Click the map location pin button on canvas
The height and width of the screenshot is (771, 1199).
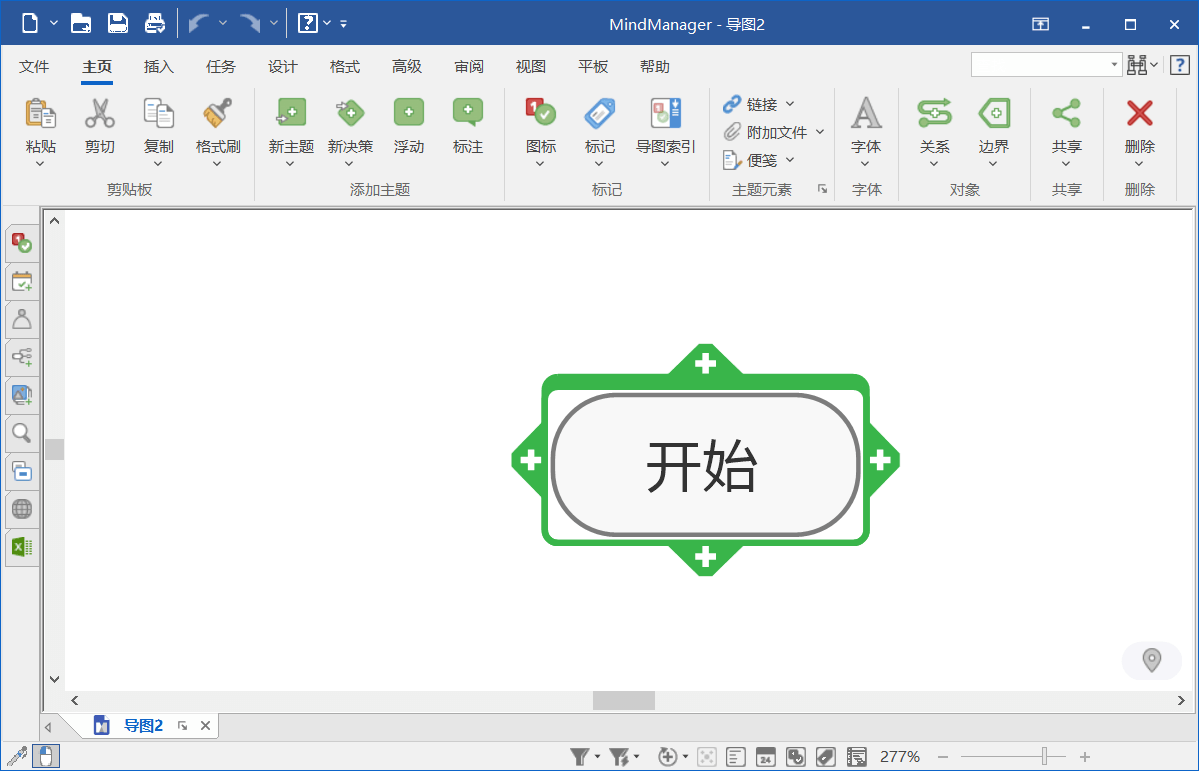pos(1152,660)
